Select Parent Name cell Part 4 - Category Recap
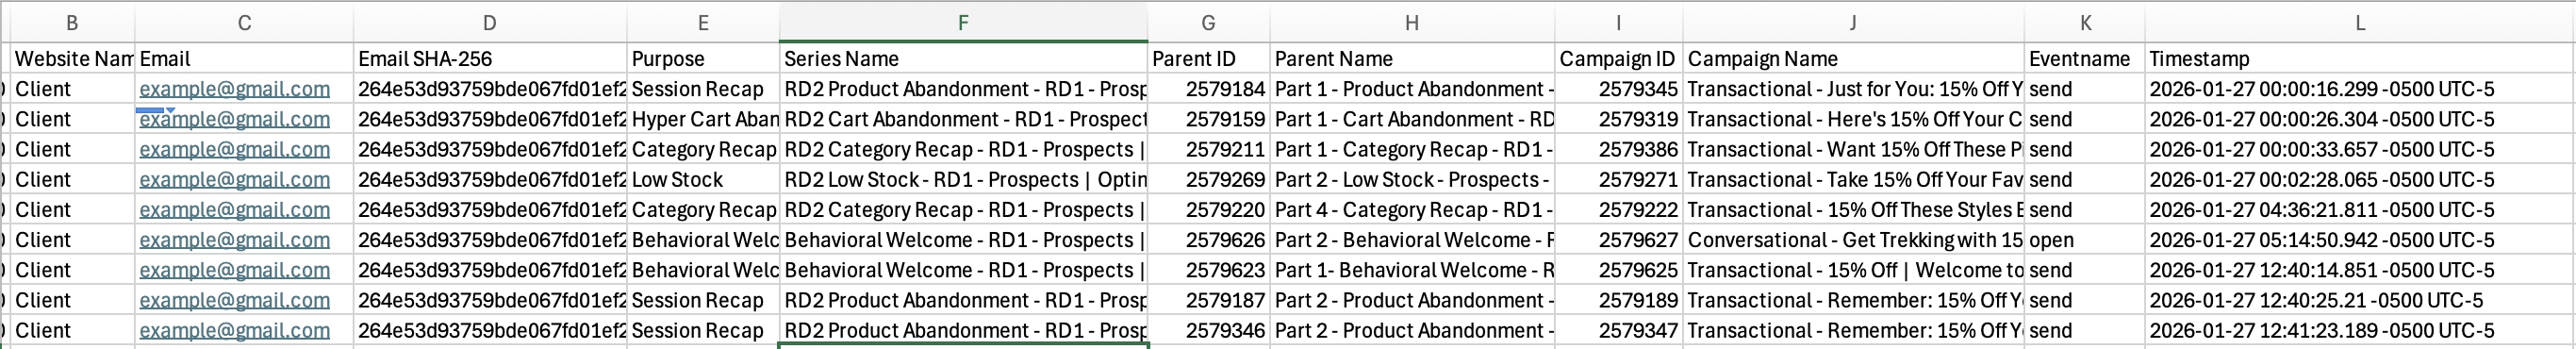This screenshot has width=2576, height=349. click(1413, 210)
